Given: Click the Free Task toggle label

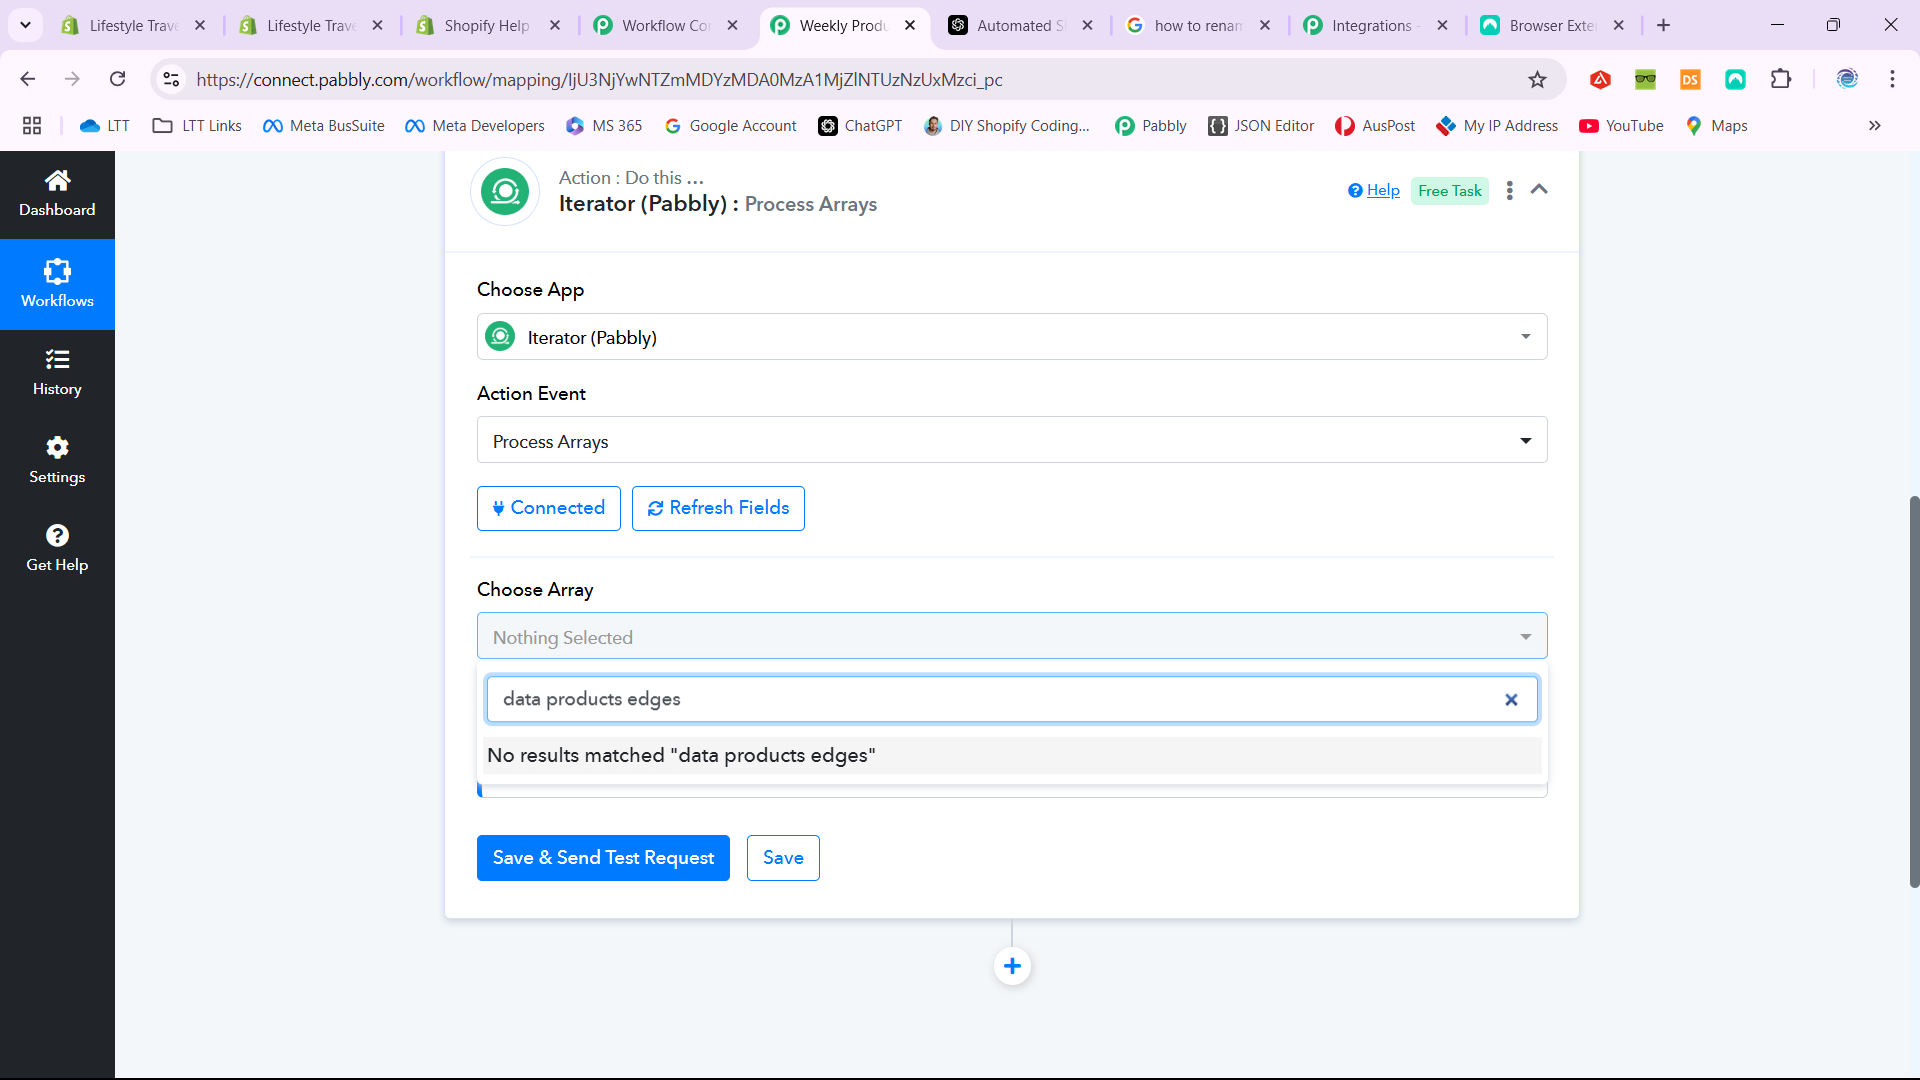Looking at the screenshot, I should click(1449, 190).
